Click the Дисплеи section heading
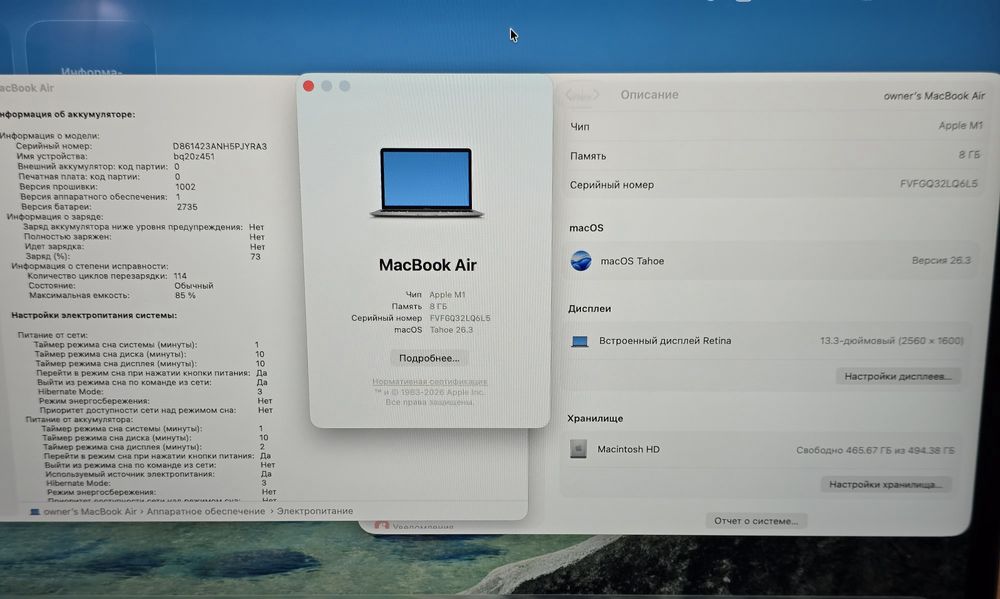1000x599 pixels. point(589,308)
